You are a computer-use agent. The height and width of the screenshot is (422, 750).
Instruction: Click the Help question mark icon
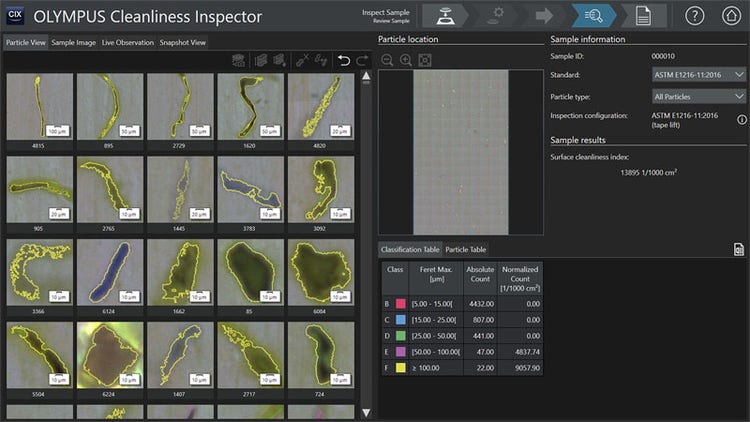click(695, 16)
